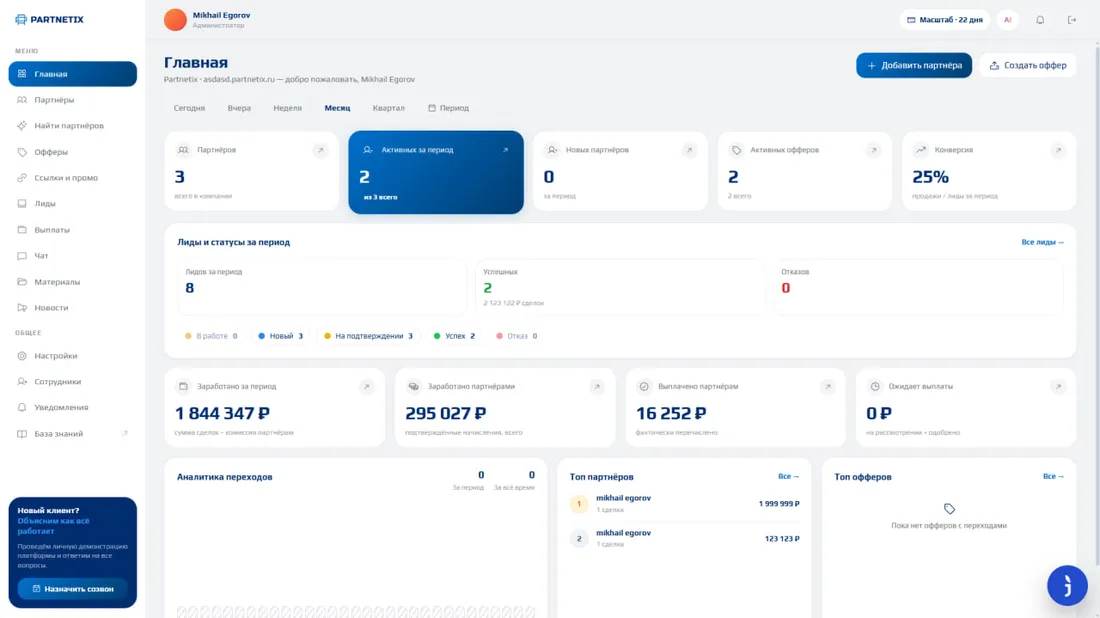Select the Неделя period tab

(x=288, y=108)
